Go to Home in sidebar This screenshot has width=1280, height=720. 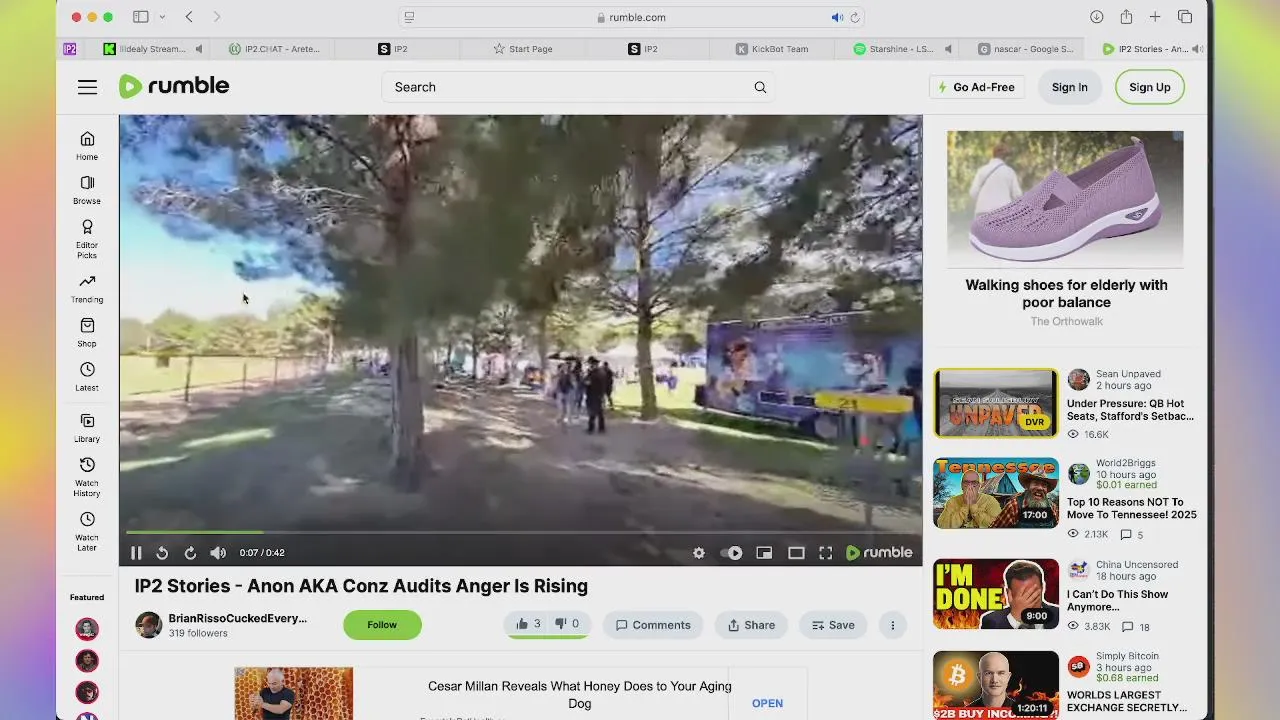pos(87,145)
